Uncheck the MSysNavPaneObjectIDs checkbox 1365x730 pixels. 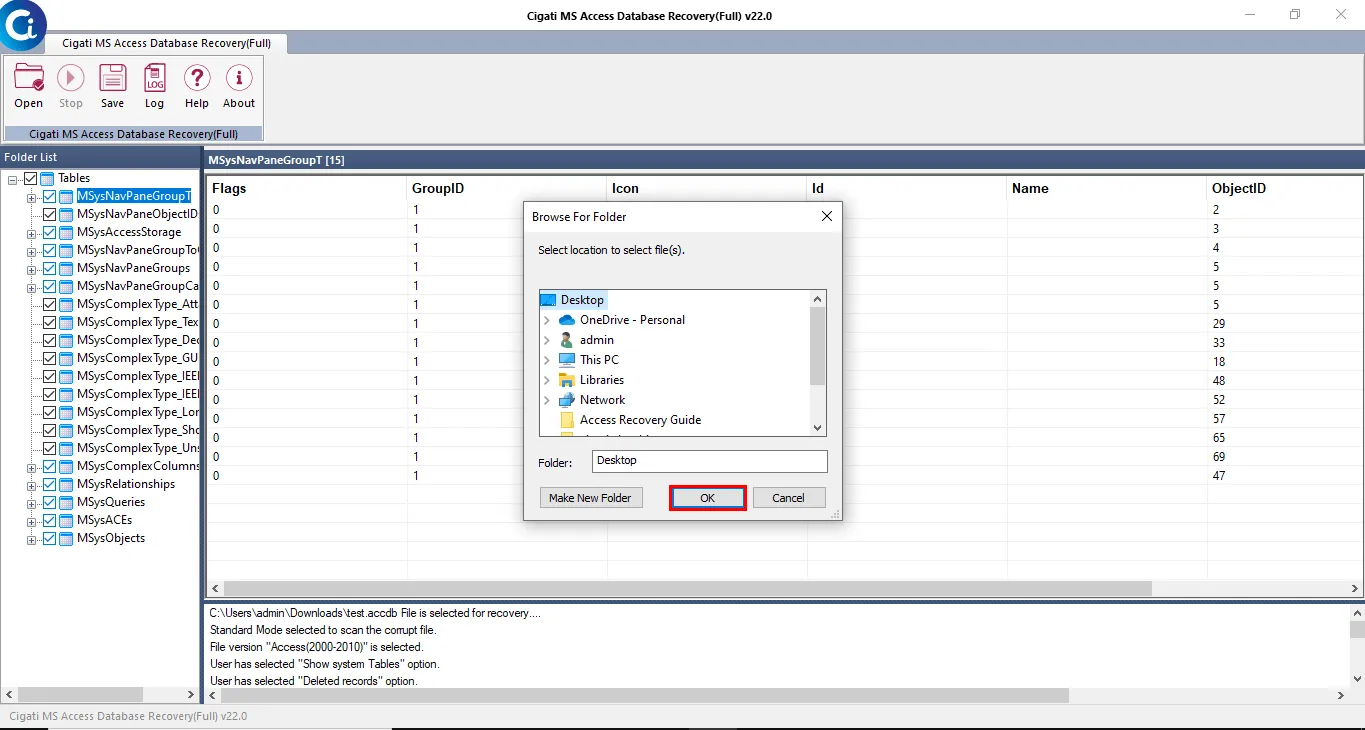(49, 214)
